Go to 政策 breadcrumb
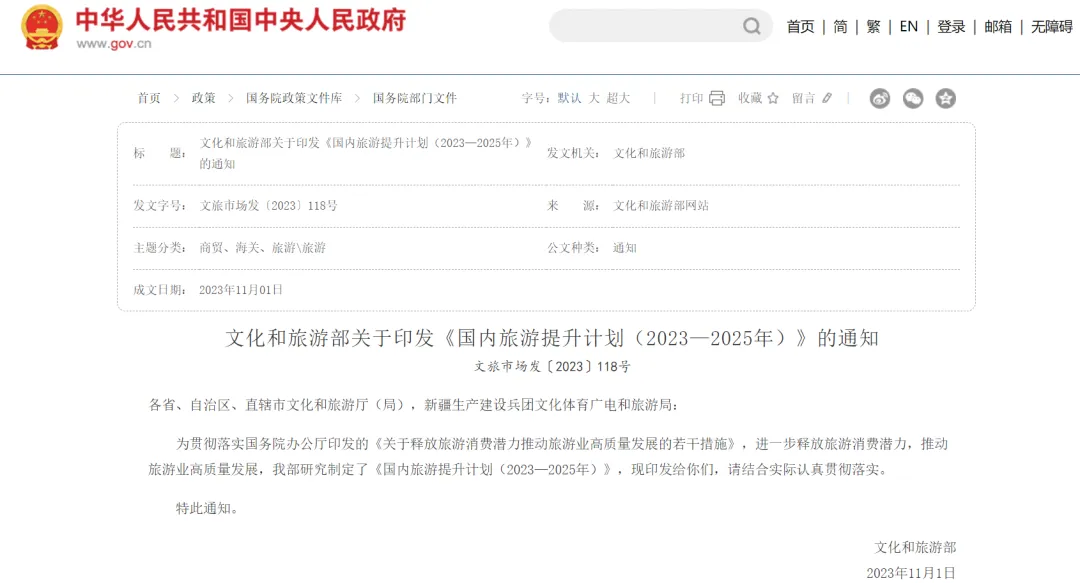The image size is (1080, 583). (x=203, y=98)
